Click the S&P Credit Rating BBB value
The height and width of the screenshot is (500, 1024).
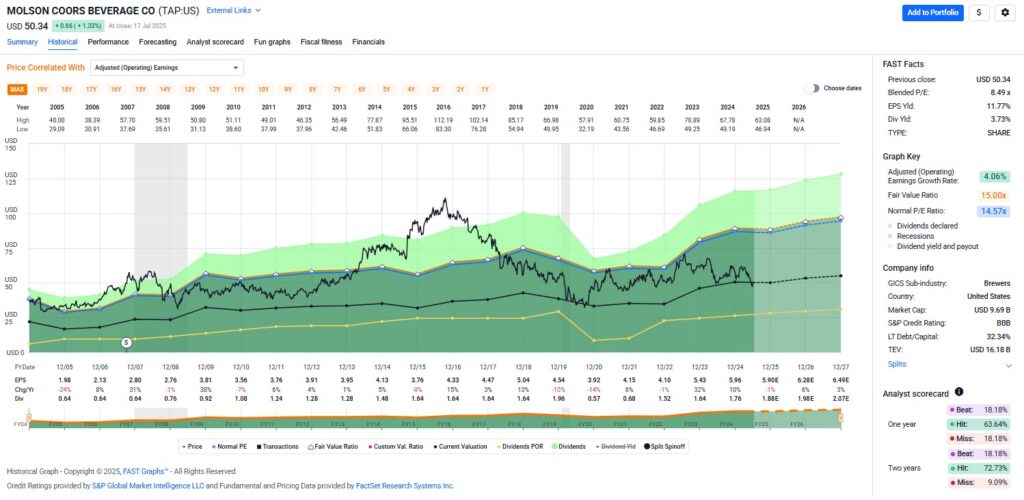tap(1004, 323)
